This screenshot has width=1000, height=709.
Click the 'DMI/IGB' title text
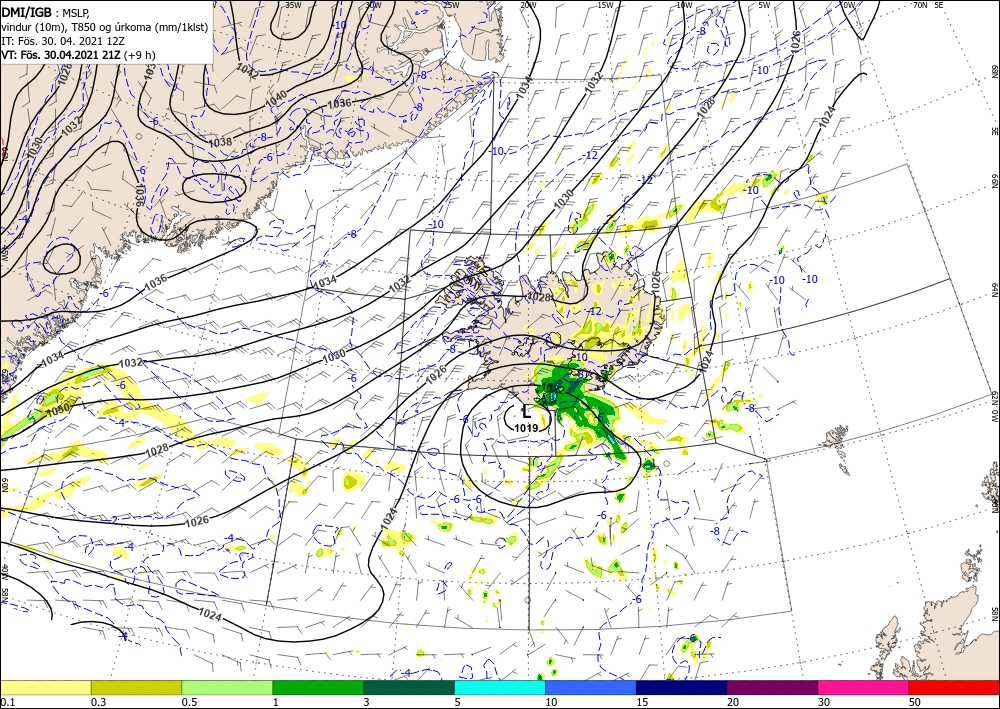tap(27, 11)
